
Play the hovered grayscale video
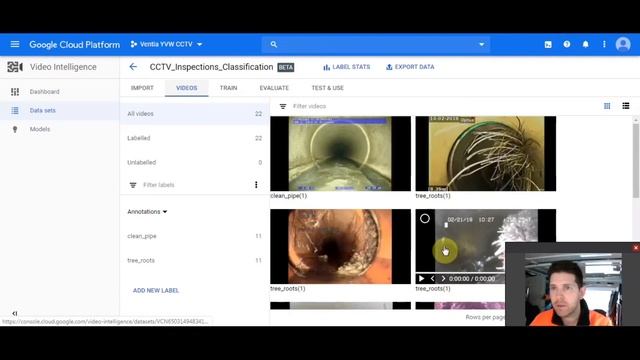tap(422, 279)
